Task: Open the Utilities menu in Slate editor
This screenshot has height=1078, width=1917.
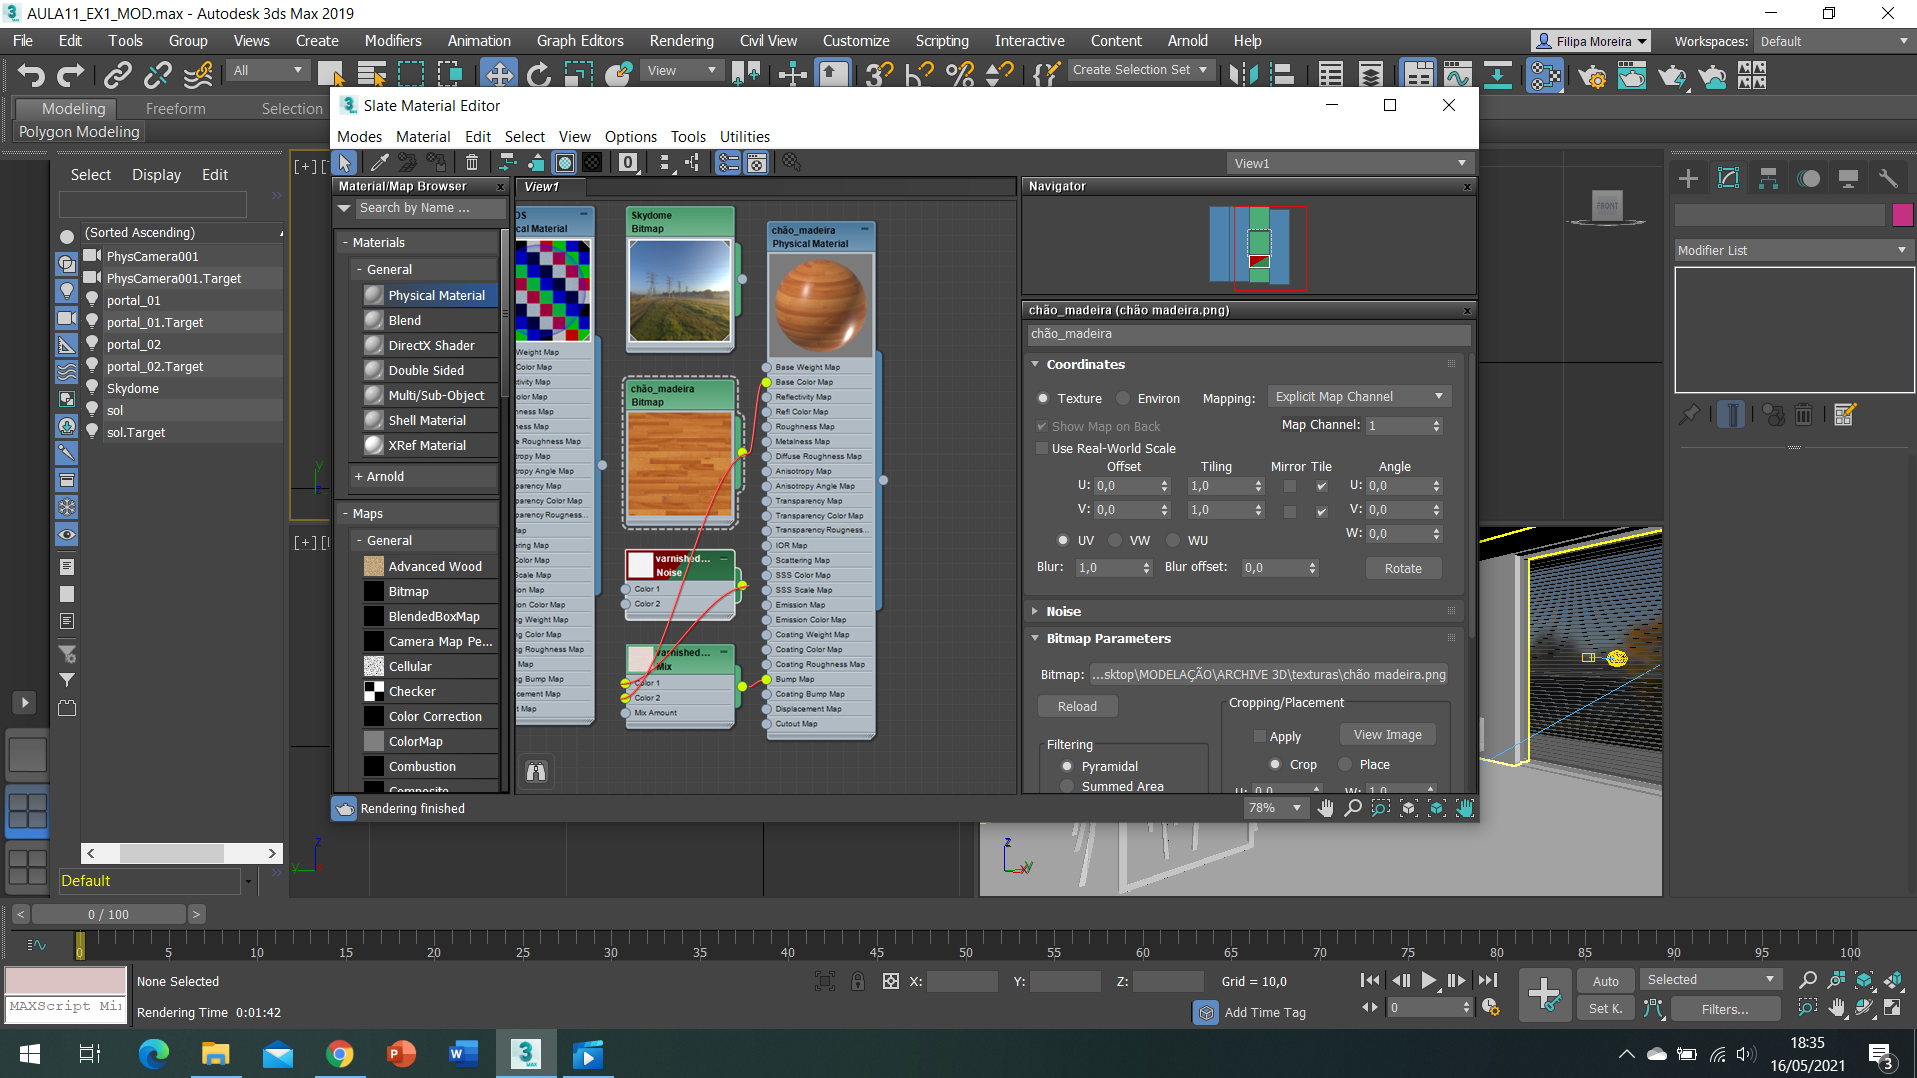Action: click(744, 137)
